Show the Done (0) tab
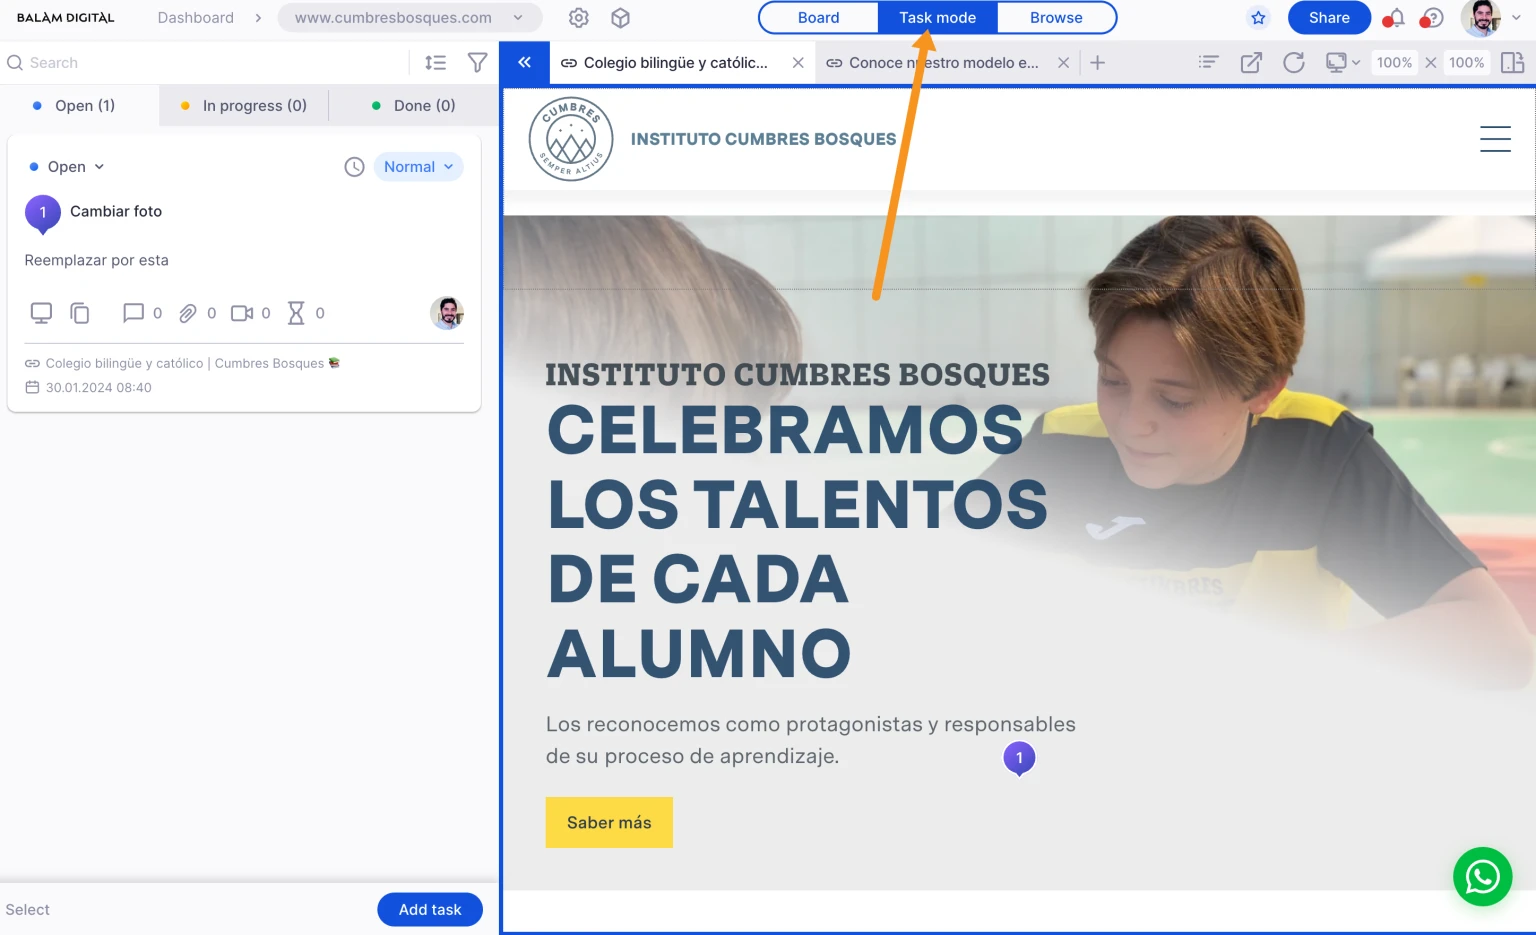This screenshot has height=935, width=1536. click(413, 105)
